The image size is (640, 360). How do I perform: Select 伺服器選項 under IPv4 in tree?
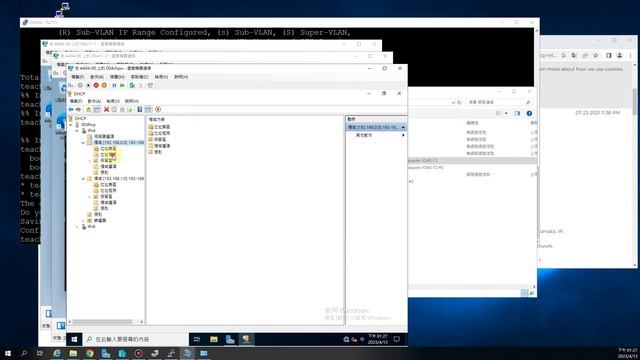(x=104, y=136)
